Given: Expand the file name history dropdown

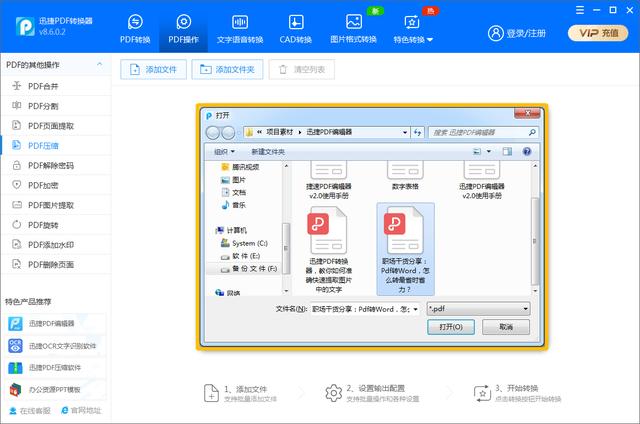Looking at the screenshot, I should pos(416,309).
